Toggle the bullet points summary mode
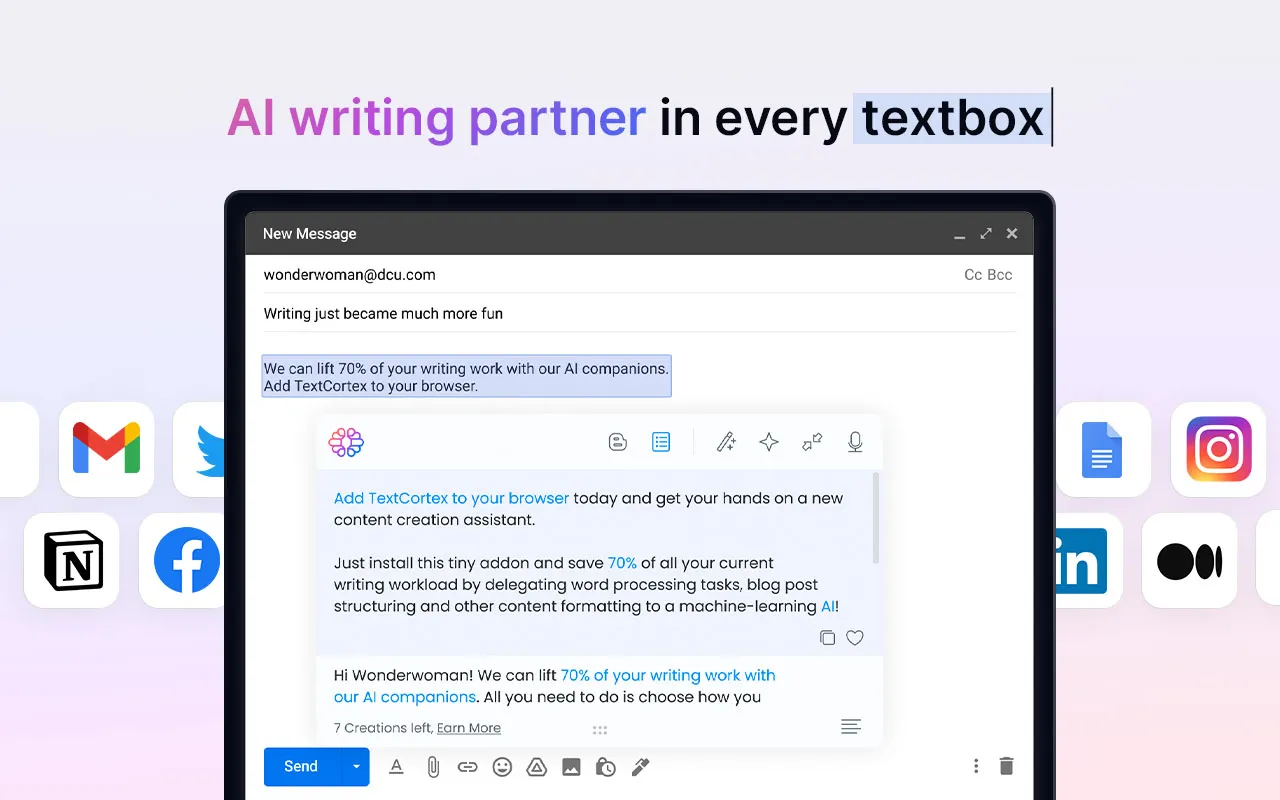Image resolution: width=1280 pixels, height=800 pixels. pos(661,441)
